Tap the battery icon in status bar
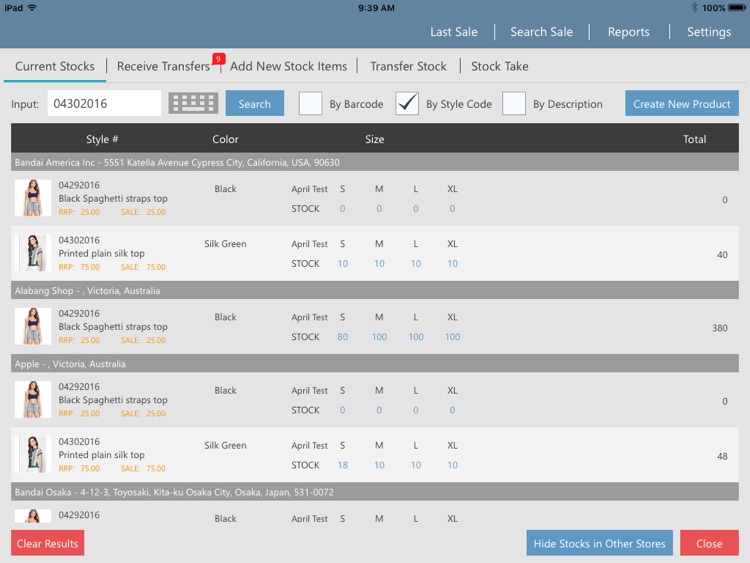Image resolution: width=750 pixels, height=563 pixels. [737, 8]
